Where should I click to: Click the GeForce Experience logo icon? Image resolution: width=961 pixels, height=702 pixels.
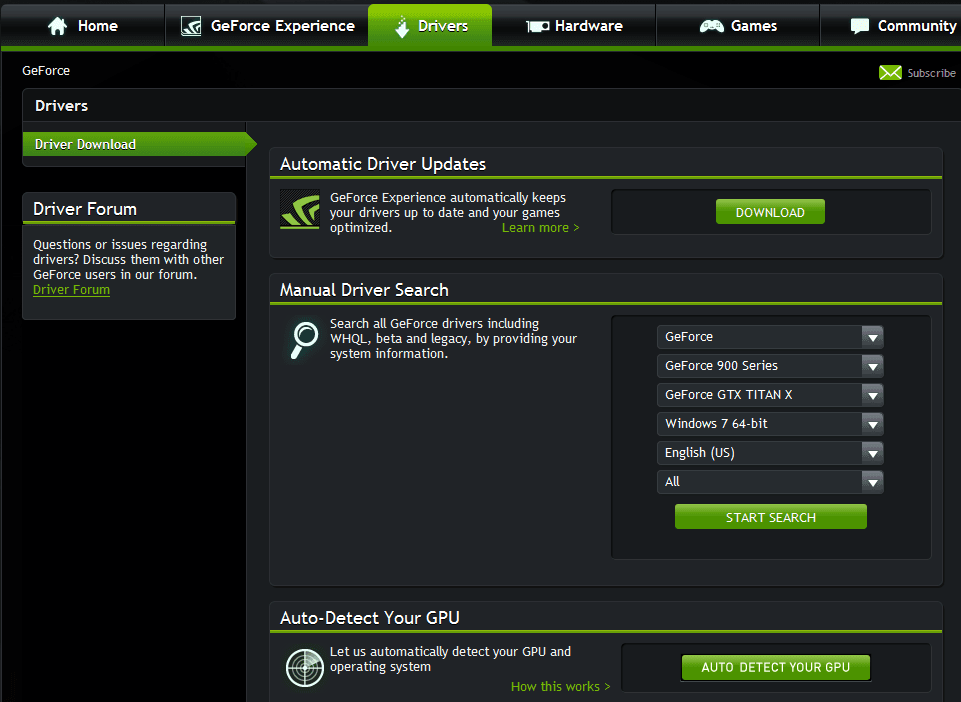(x=189, y=25)
